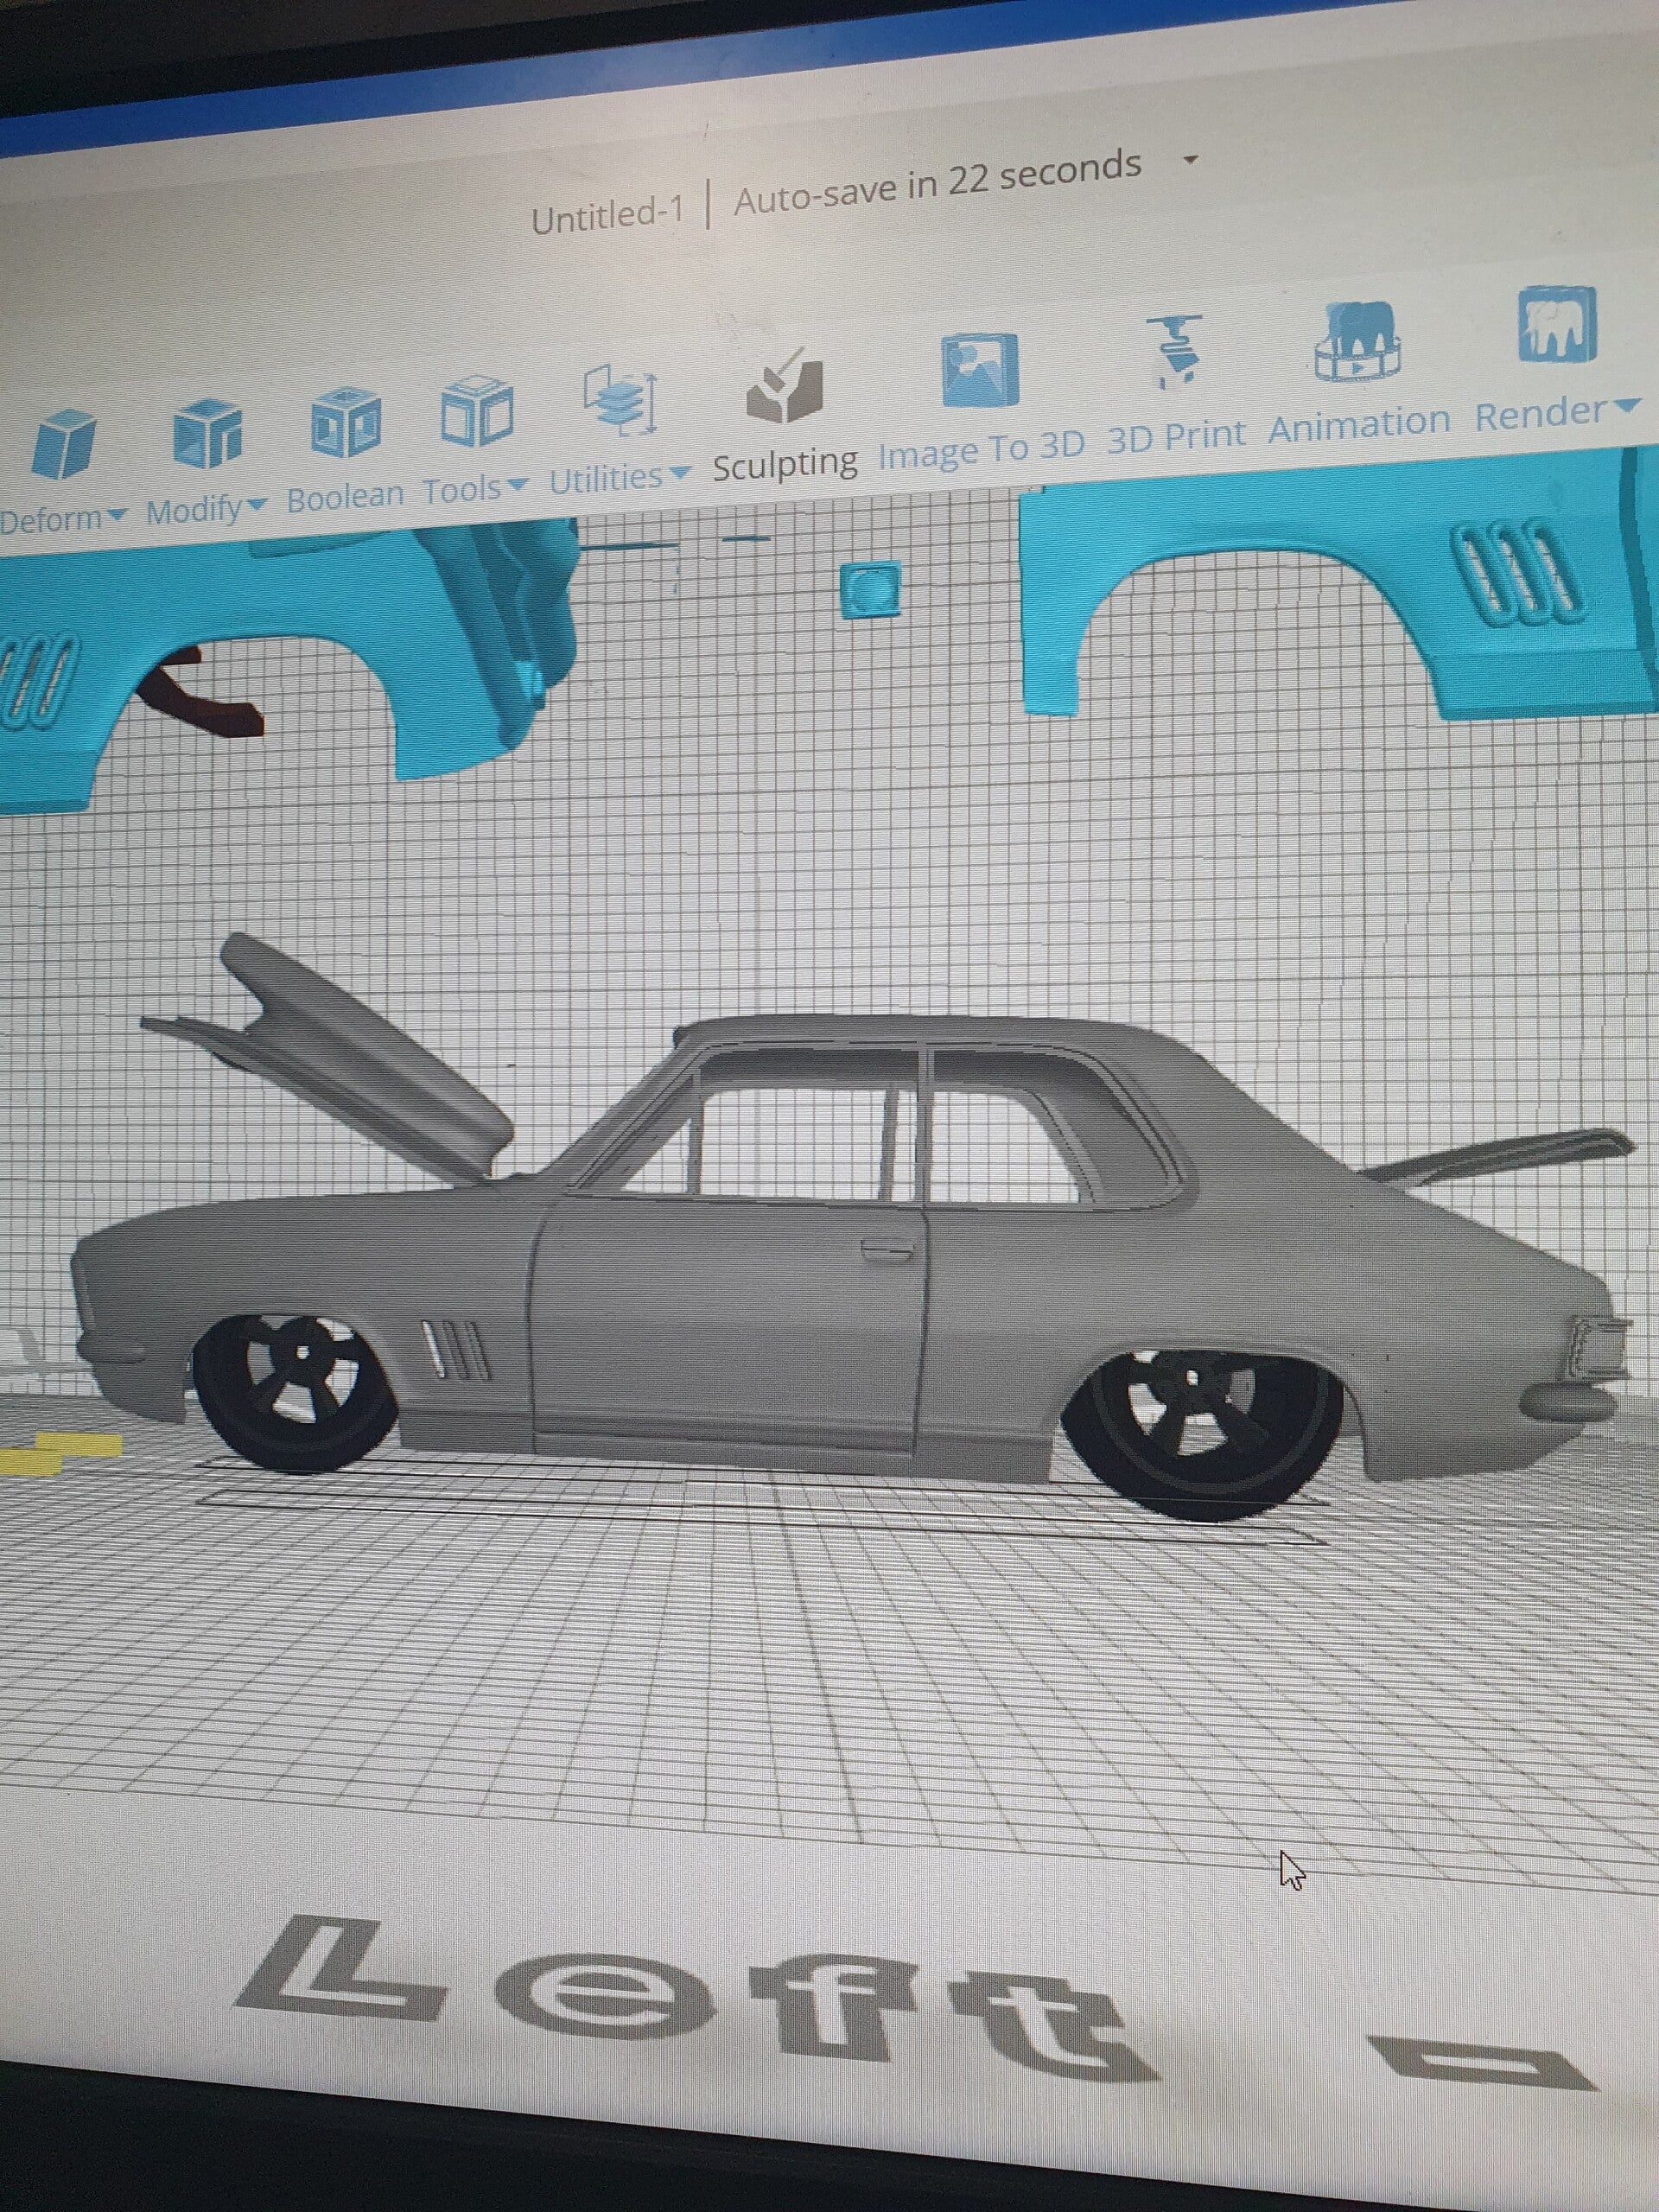Viewport: 1659px width, 2212px height.
Task: Click the Boolean tool icon
Action: (345, 422)
